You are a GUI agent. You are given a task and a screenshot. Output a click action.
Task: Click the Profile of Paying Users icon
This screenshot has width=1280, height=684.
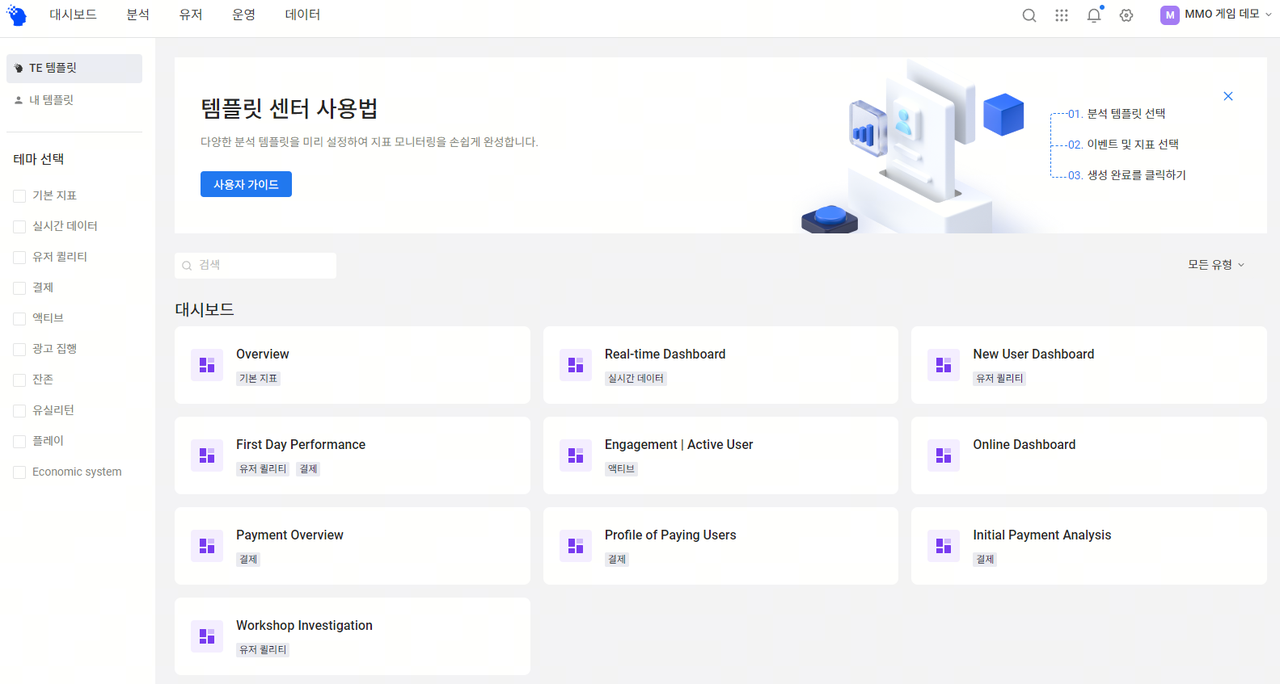tap(575, 546)
